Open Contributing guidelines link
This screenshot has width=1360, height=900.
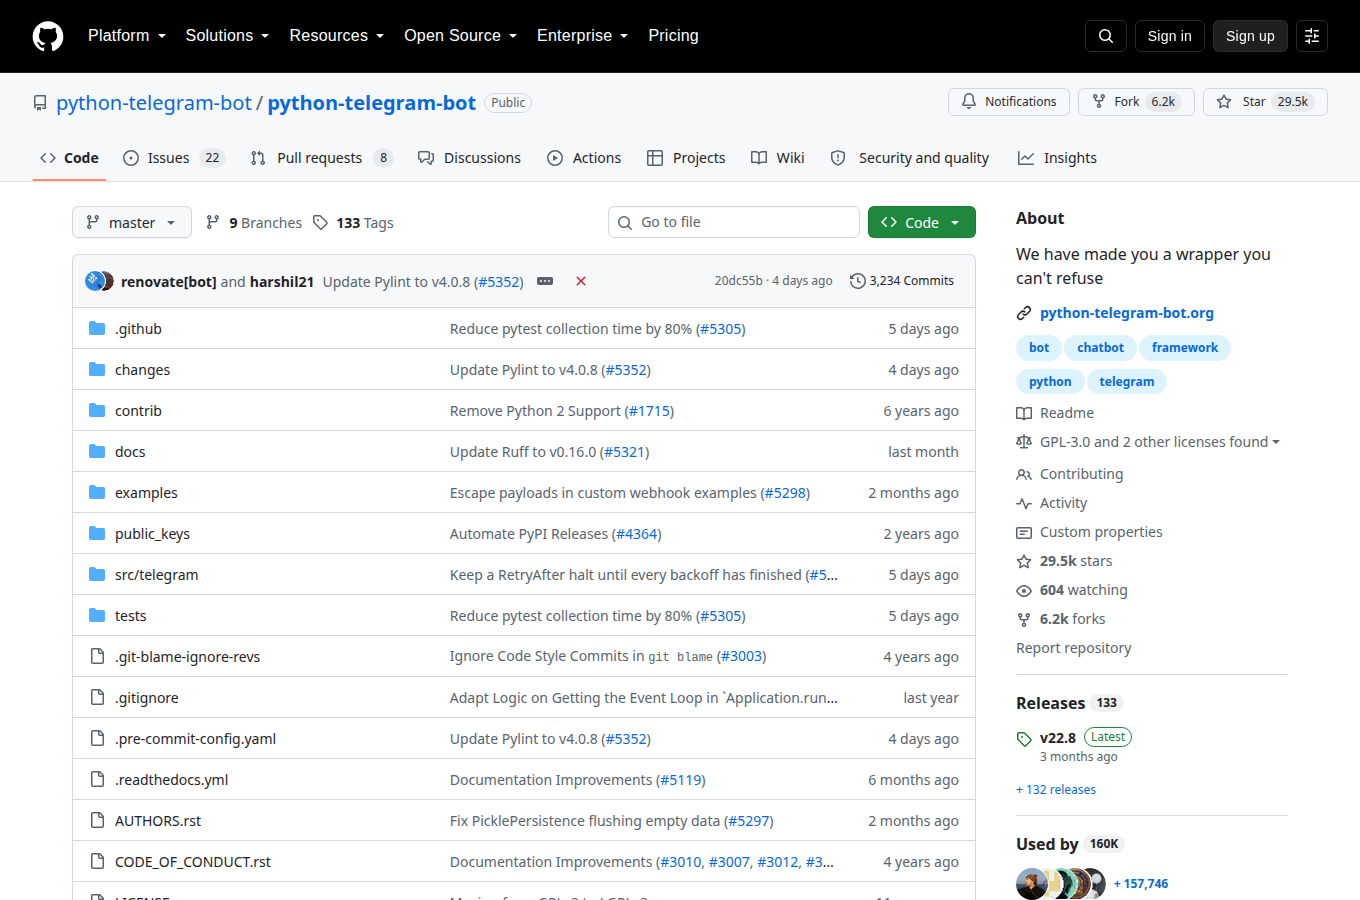click(1070, 474)
